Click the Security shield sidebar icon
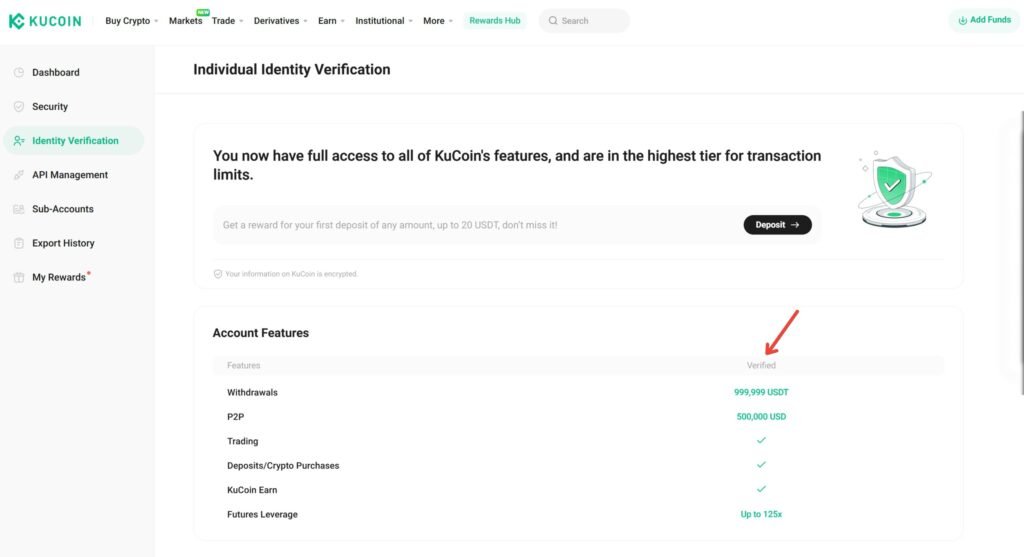The image size is (1024, 557). 19,107
